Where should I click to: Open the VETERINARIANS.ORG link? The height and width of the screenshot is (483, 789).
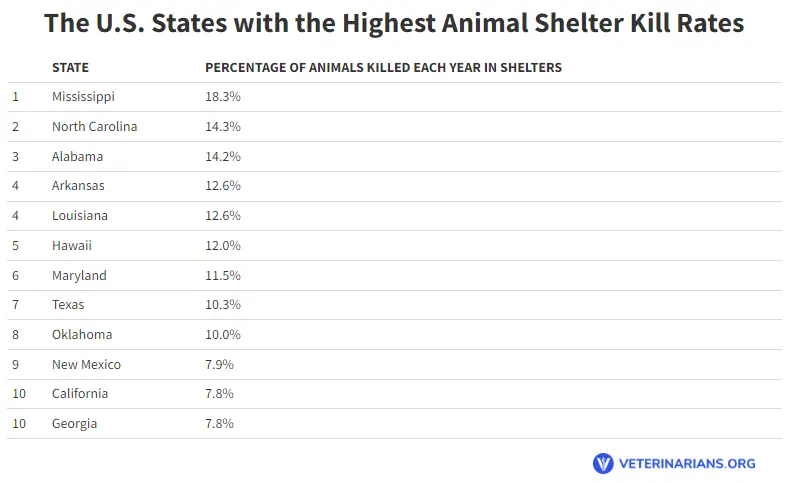(x=687, y=463)
